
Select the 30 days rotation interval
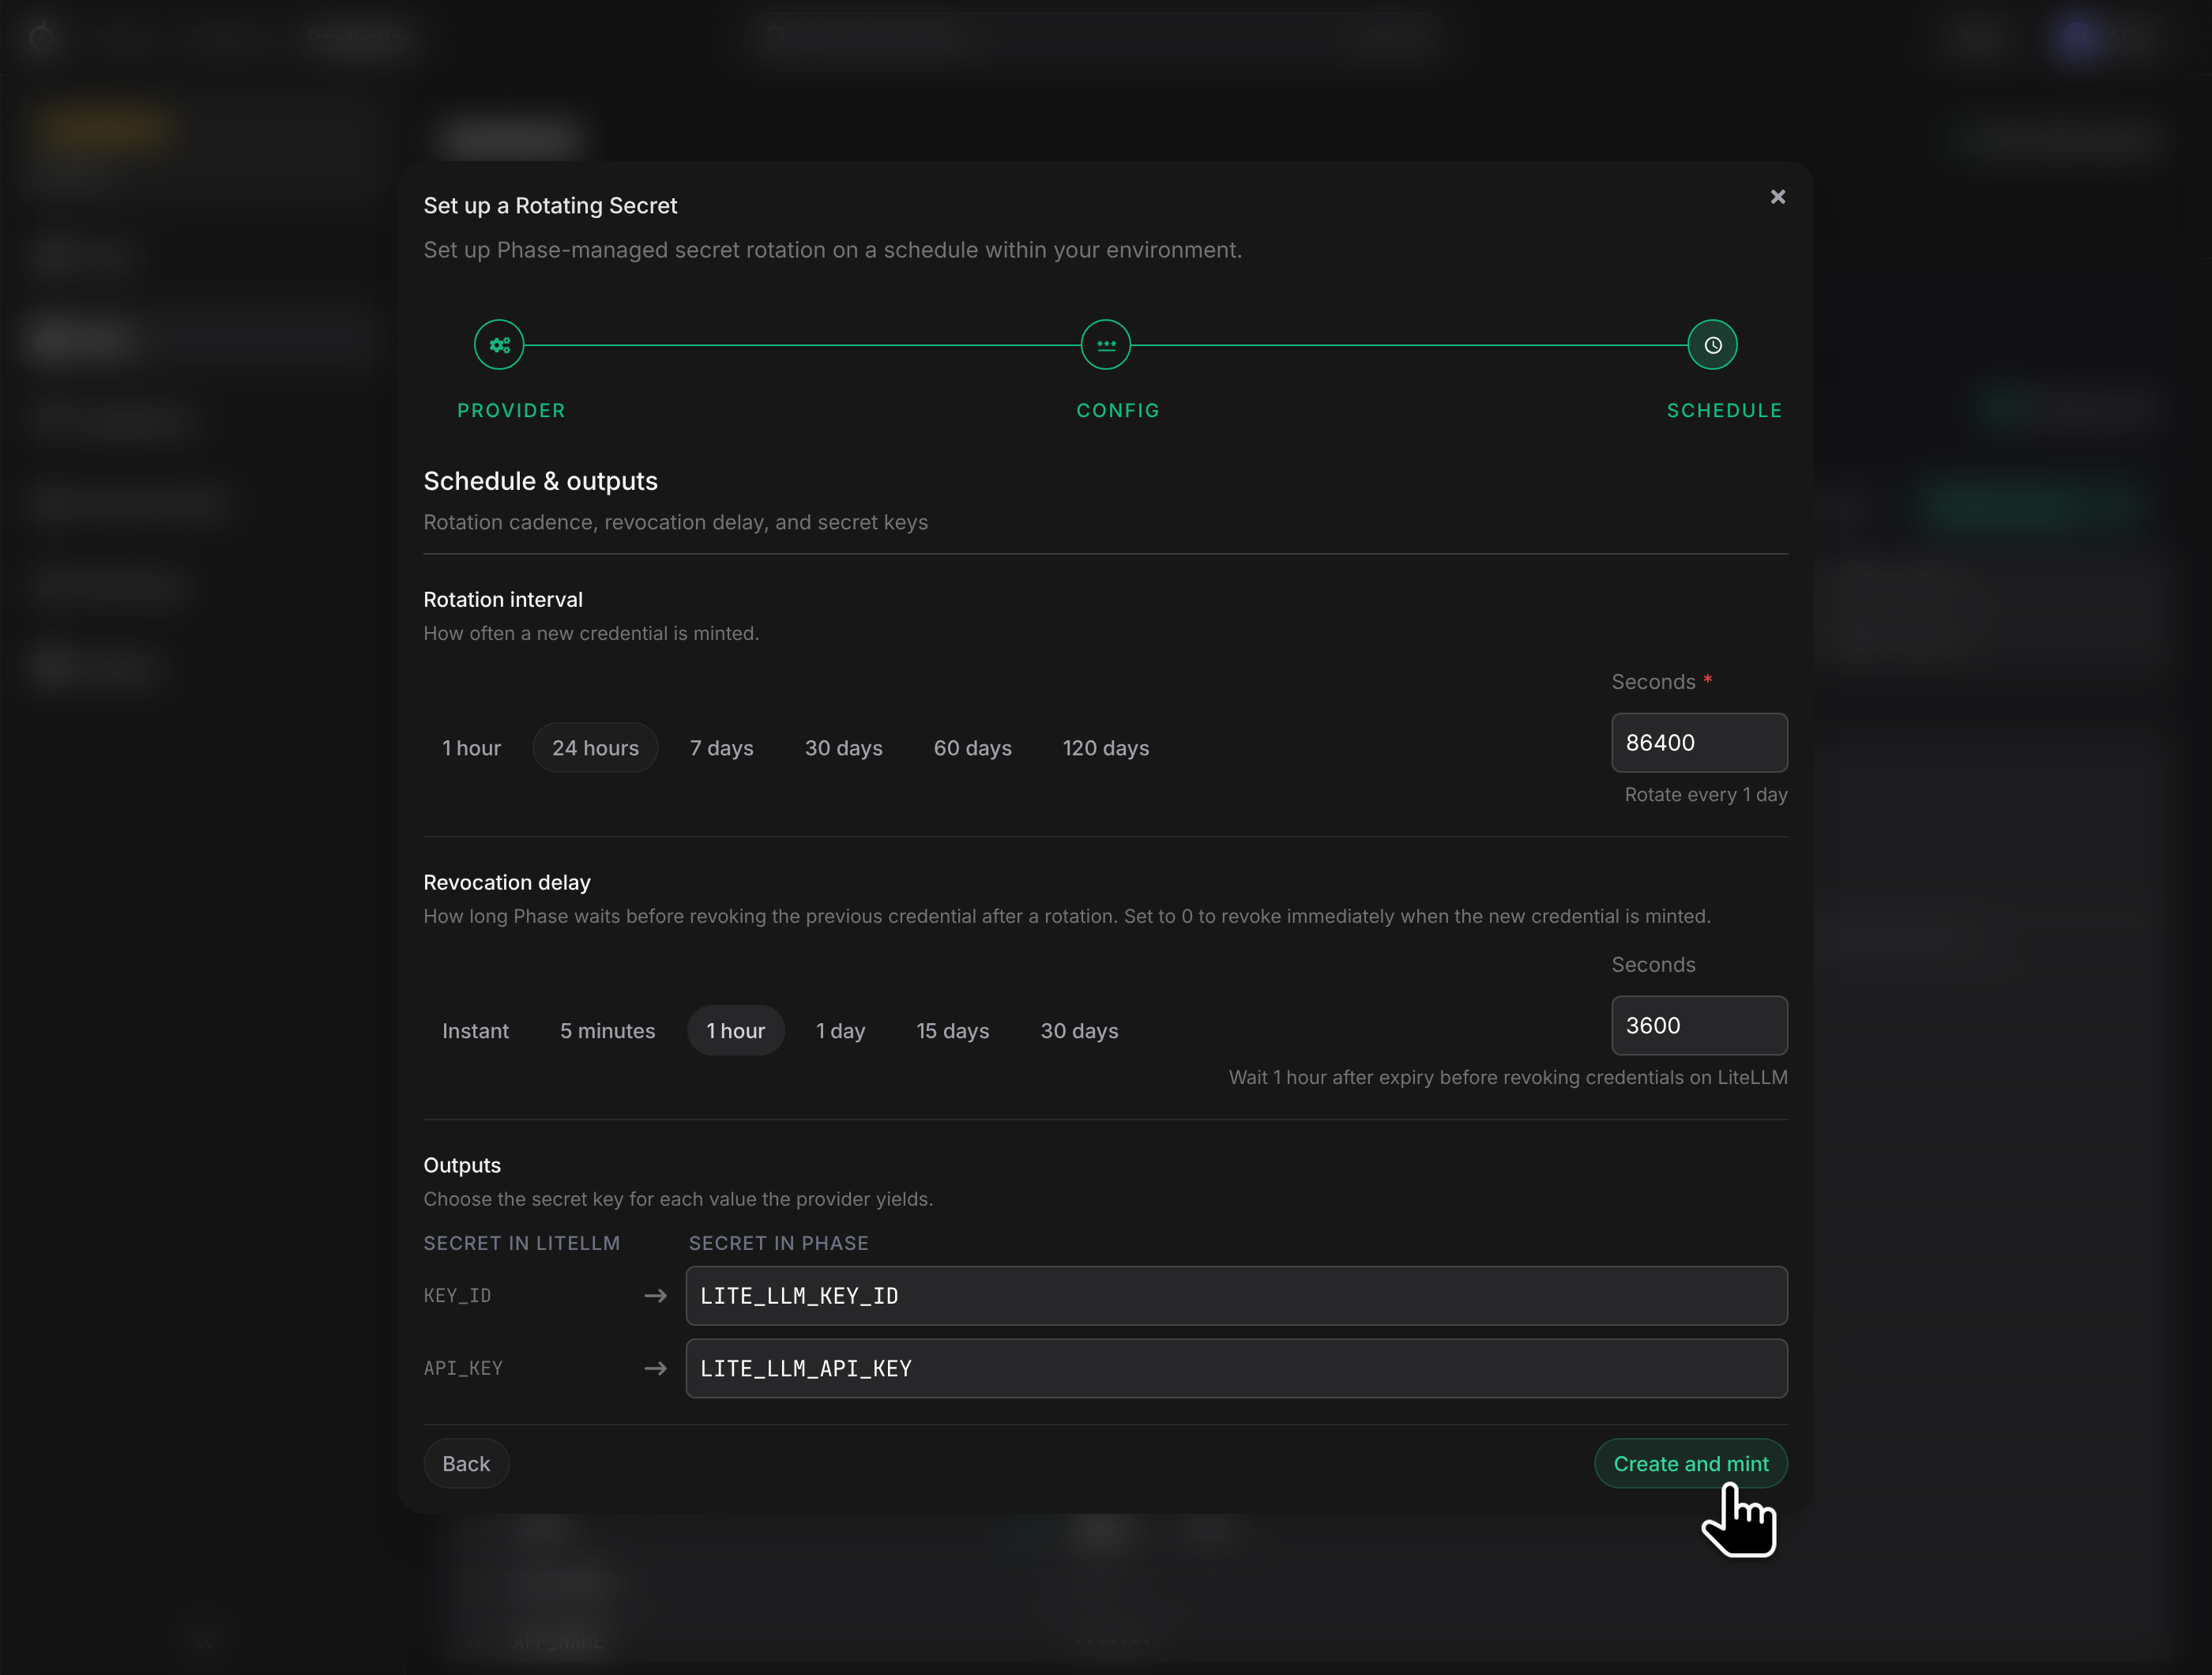click(844, 748)
